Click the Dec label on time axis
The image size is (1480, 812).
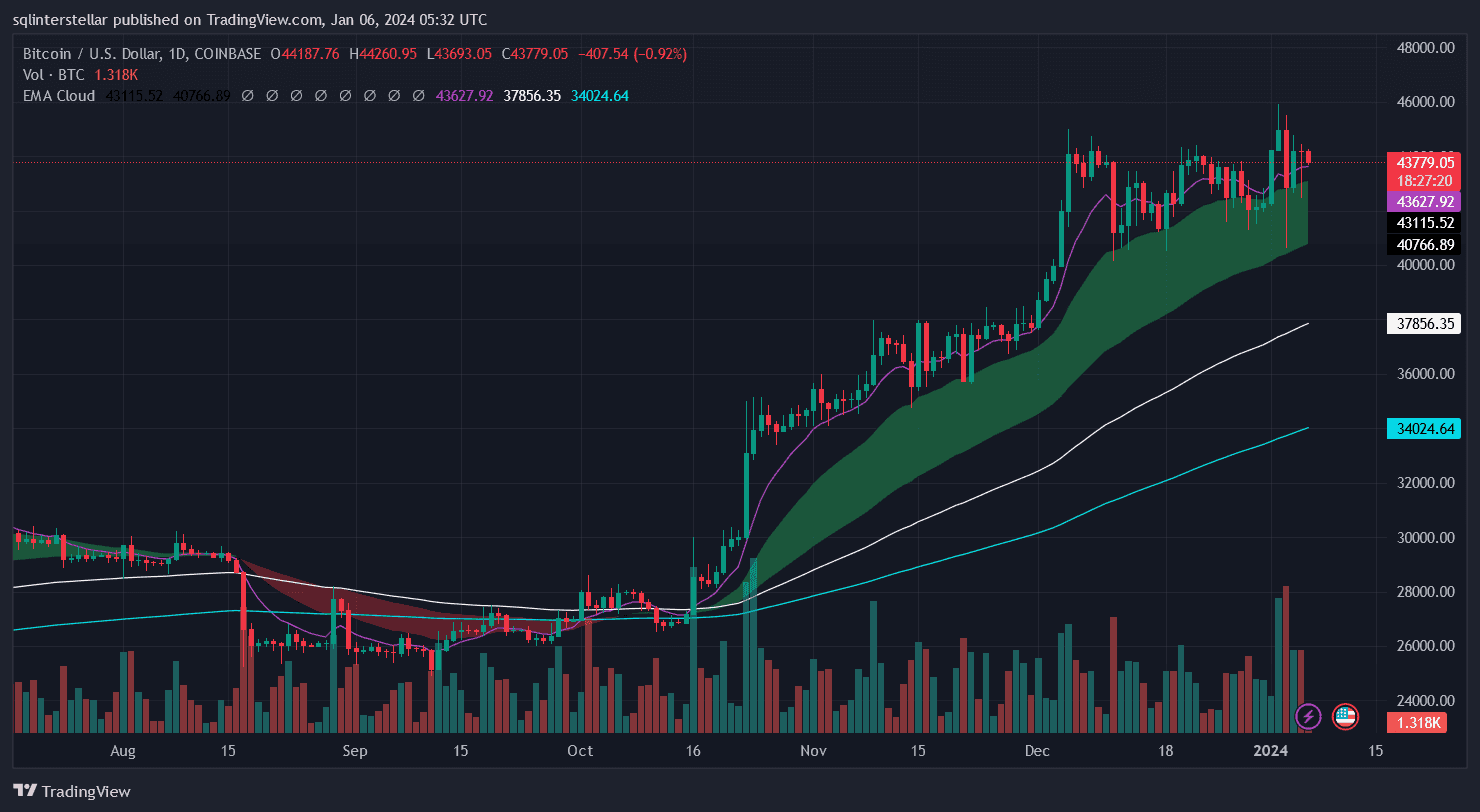1035,750
